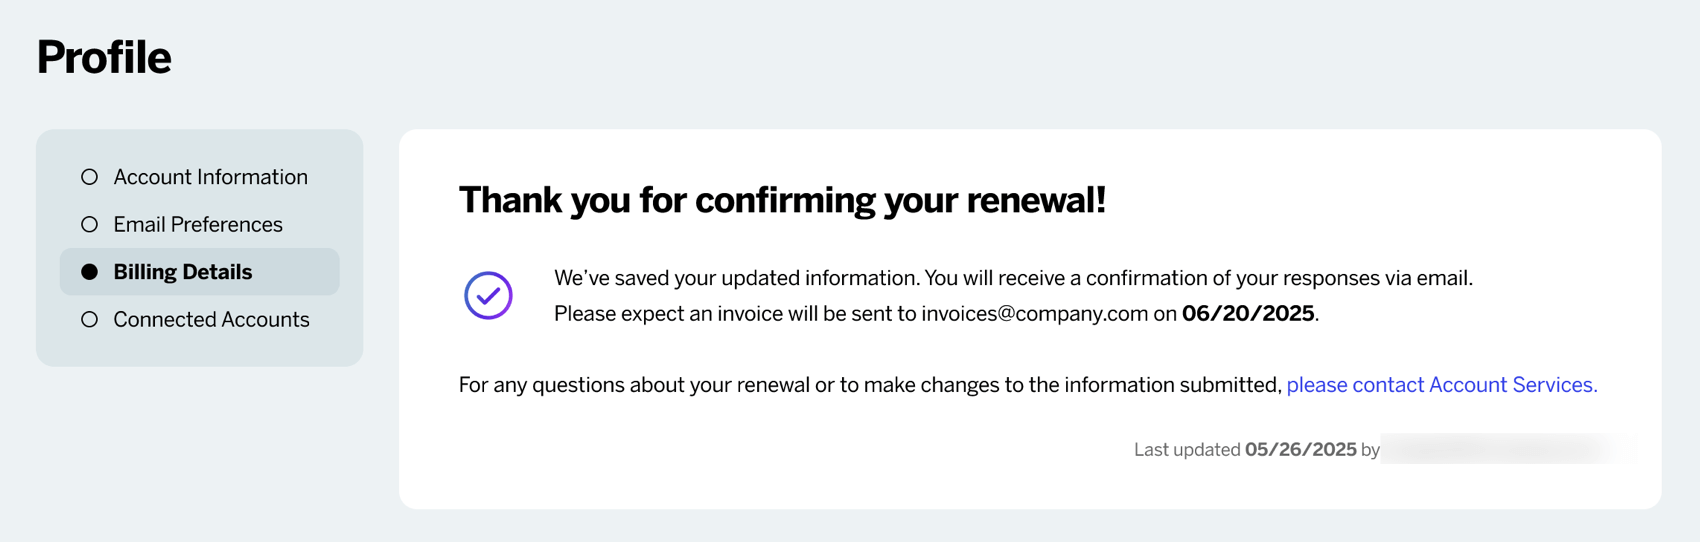Click the Profile page heading
Image resolution: width=1700 pixels, height=542 pixels.
104,57
